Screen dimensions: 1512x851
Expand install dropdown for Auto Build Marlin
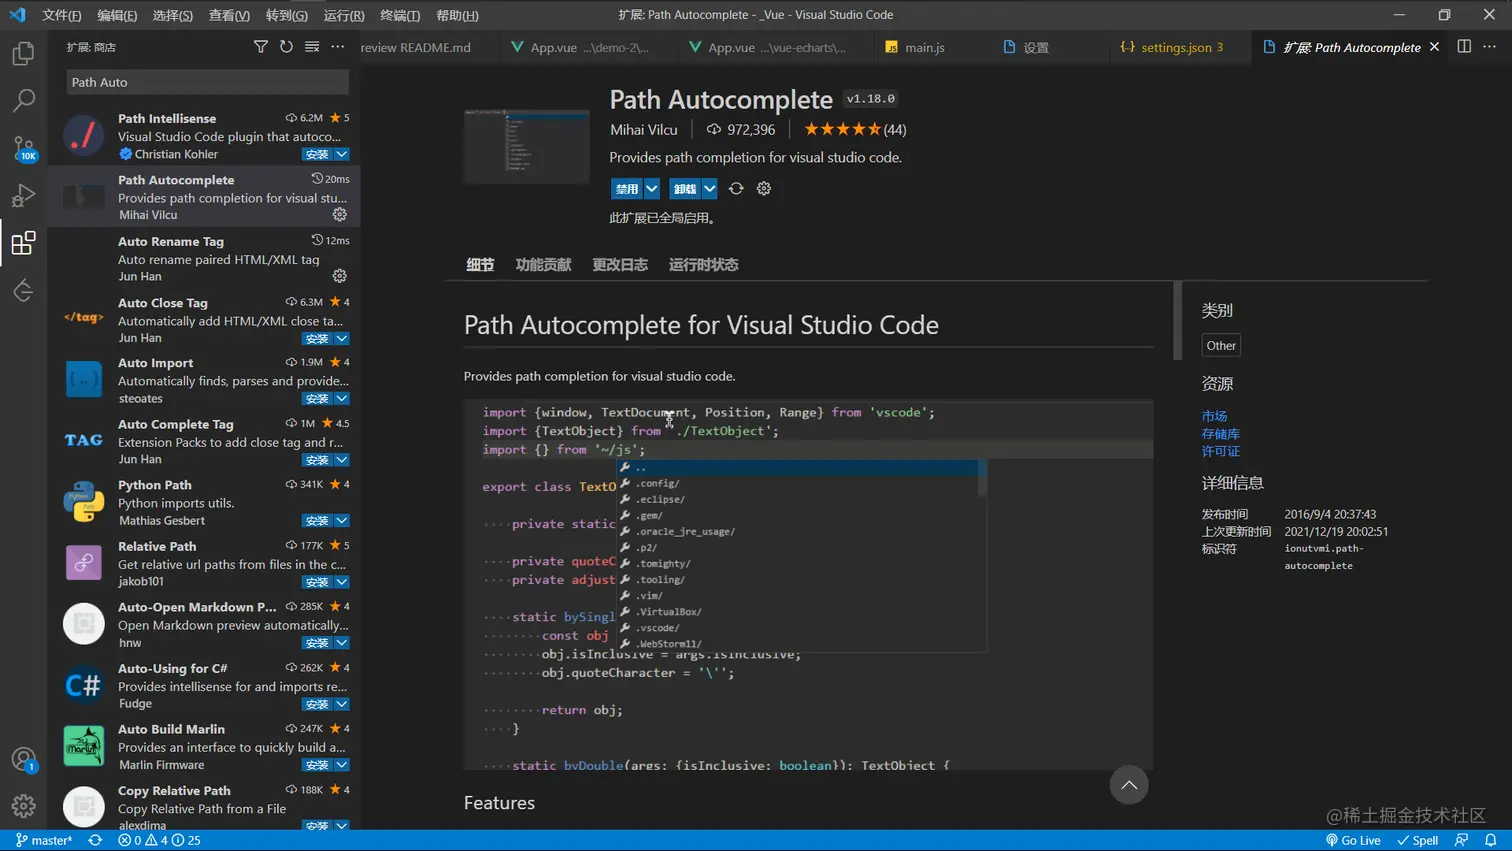click(342, 765)
